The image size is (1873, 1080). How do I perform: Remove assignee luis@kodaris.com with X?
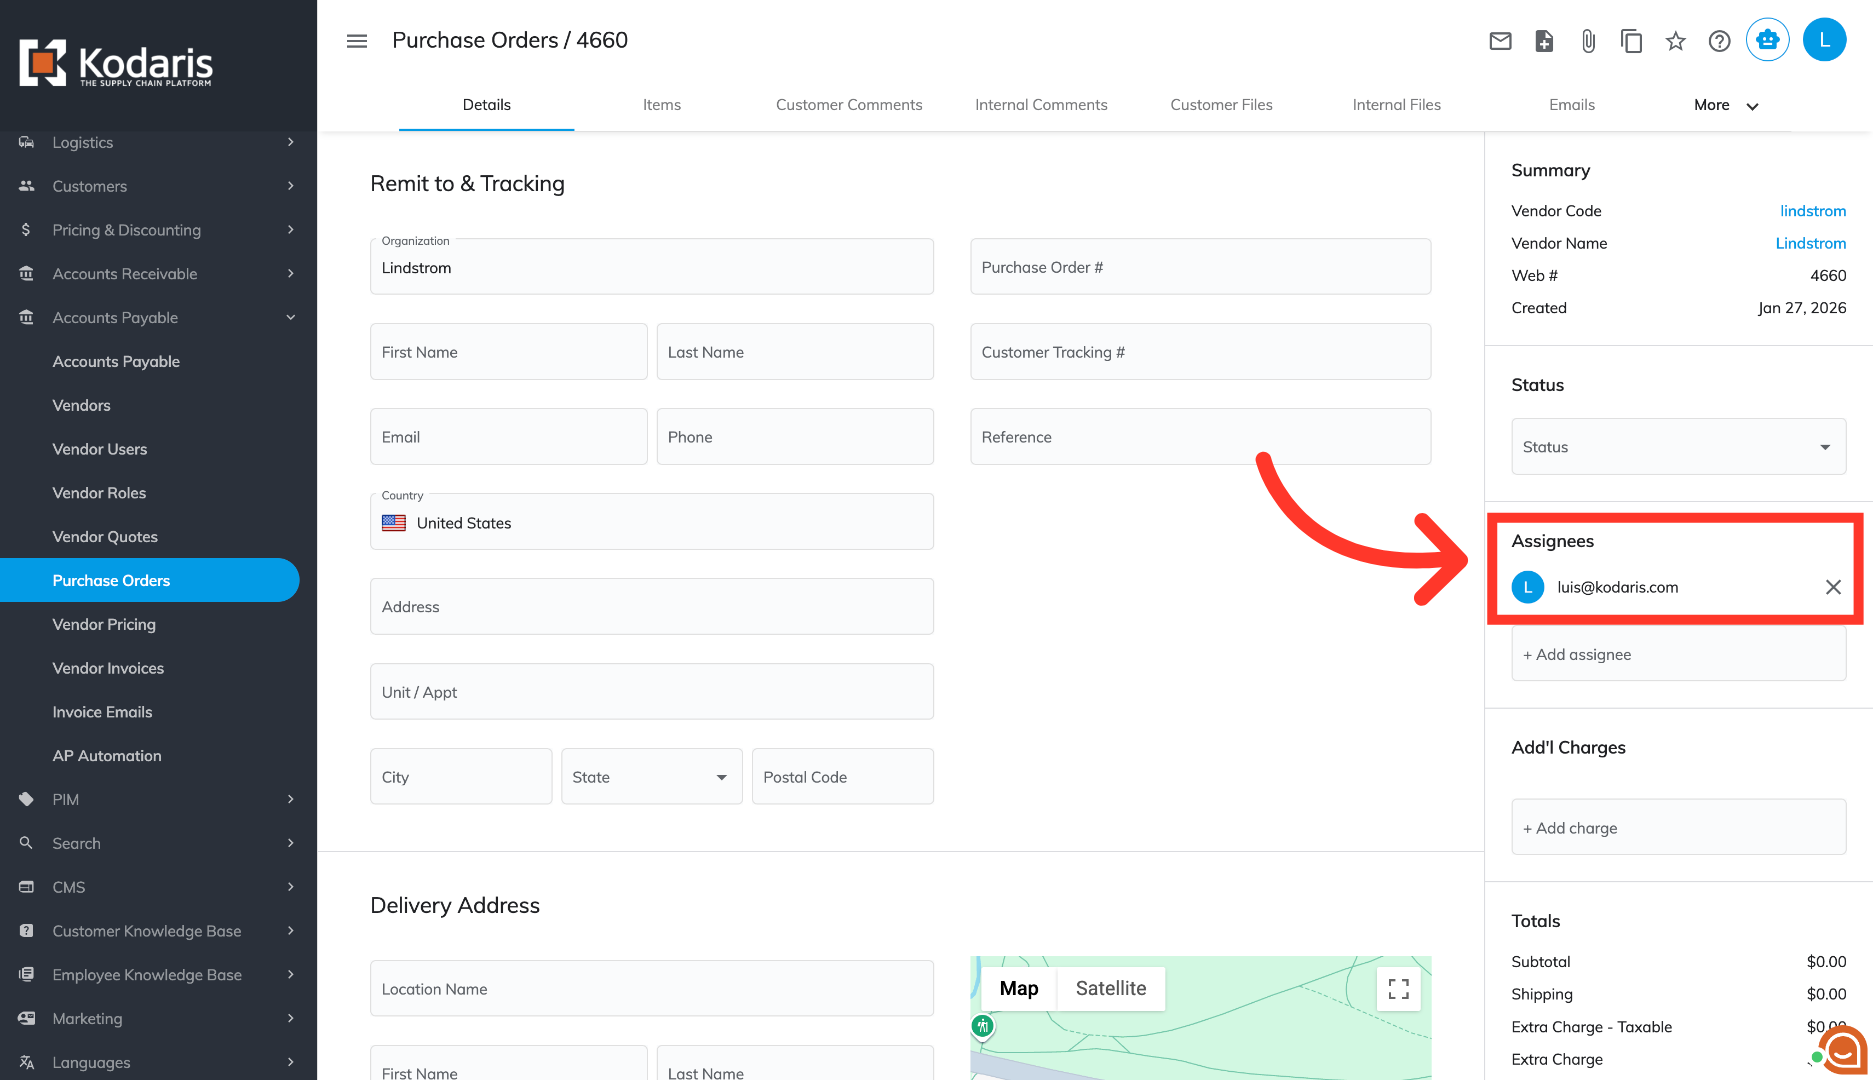[x=1833, y=587]
